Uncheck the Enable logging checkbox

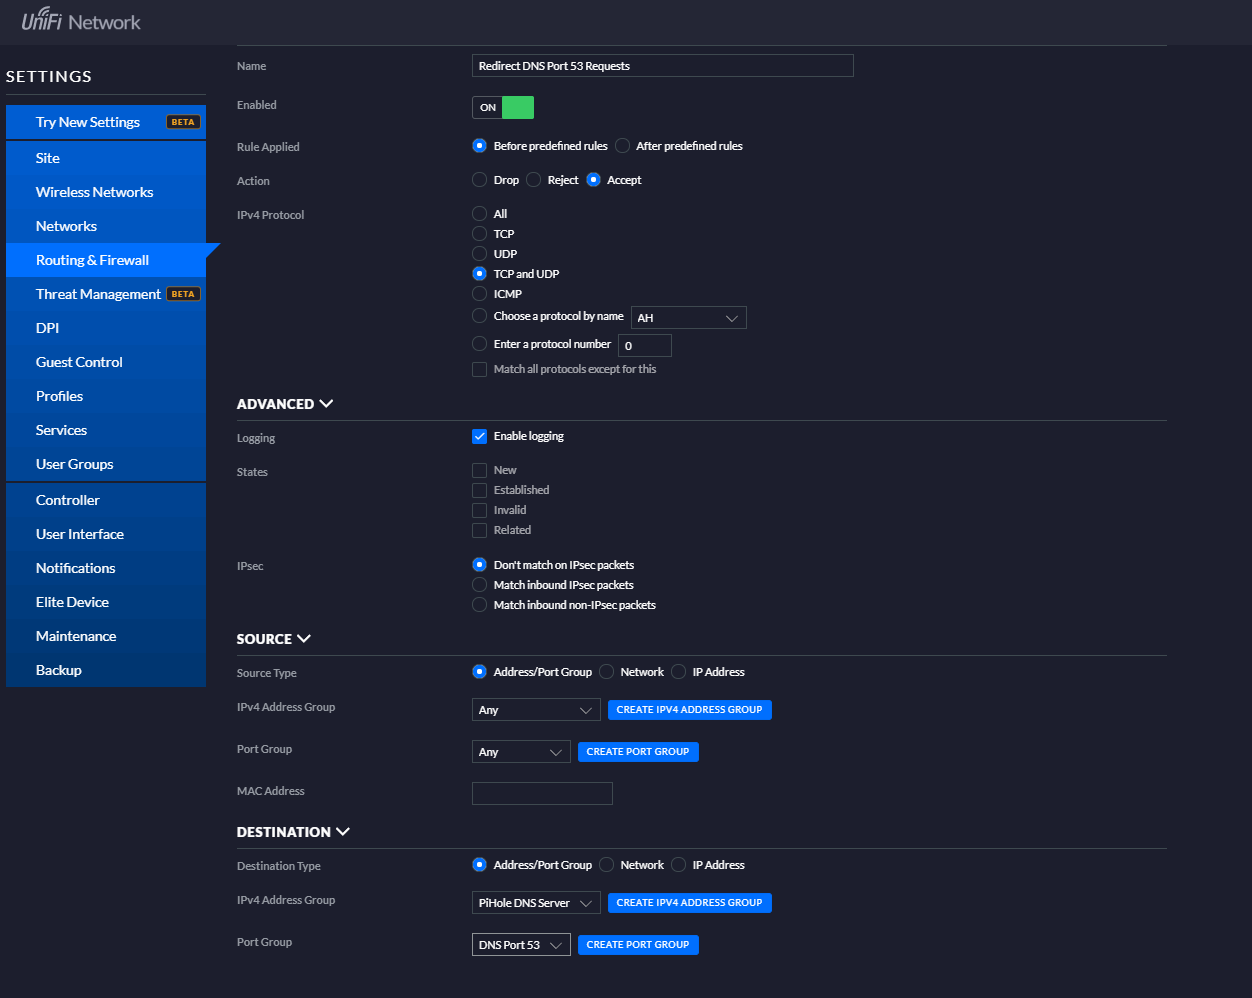point(480,436)
